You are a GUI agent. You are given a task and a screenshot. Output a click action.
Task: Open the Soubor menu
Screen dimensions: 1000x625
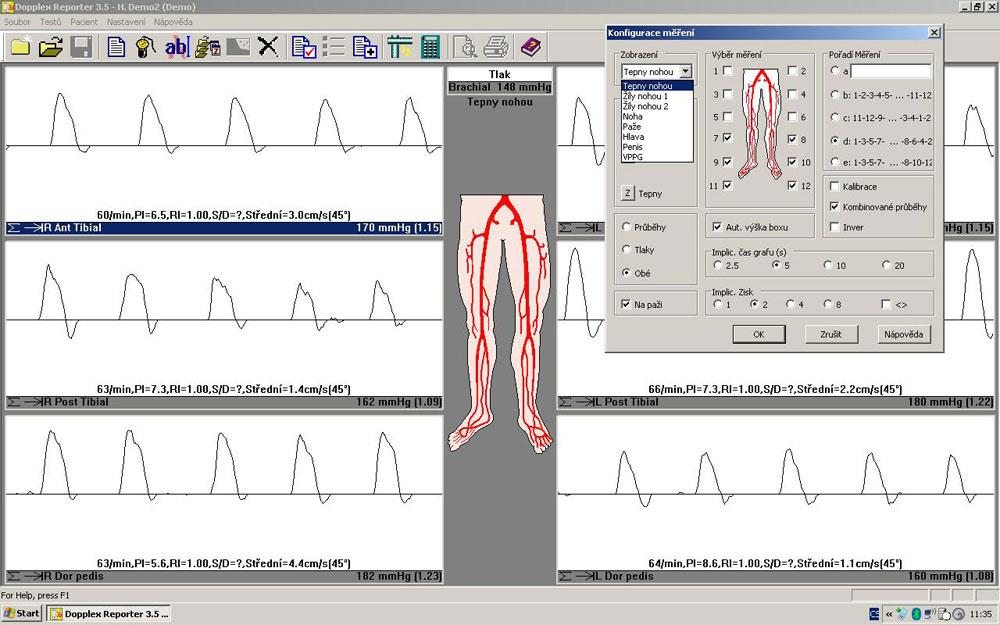pyautogui.click(x=17, y=21)
